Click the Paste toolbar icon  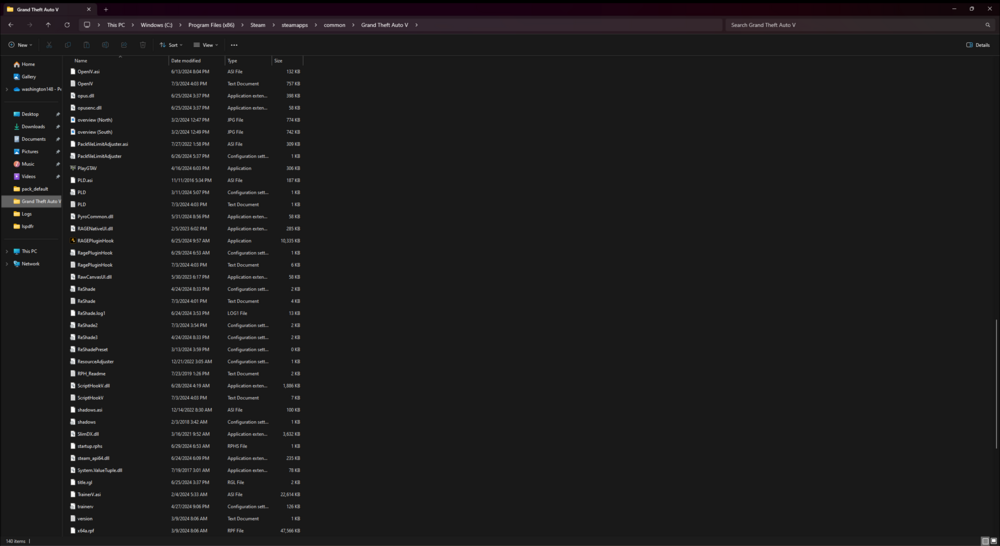87,45
